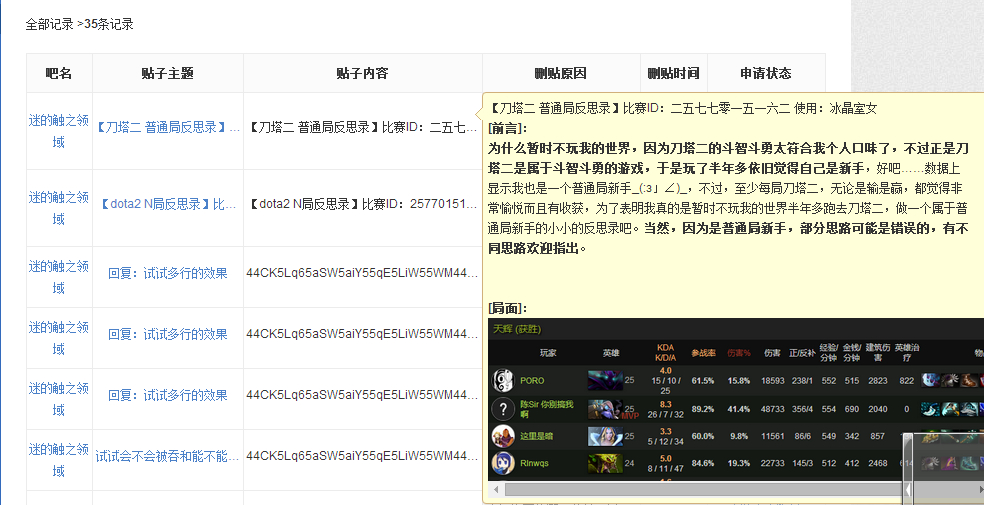Click the third item icon in 陈Sir's row
Image resolution: width=984 pixels, height=505 pixels.
[x=970, y=409]
